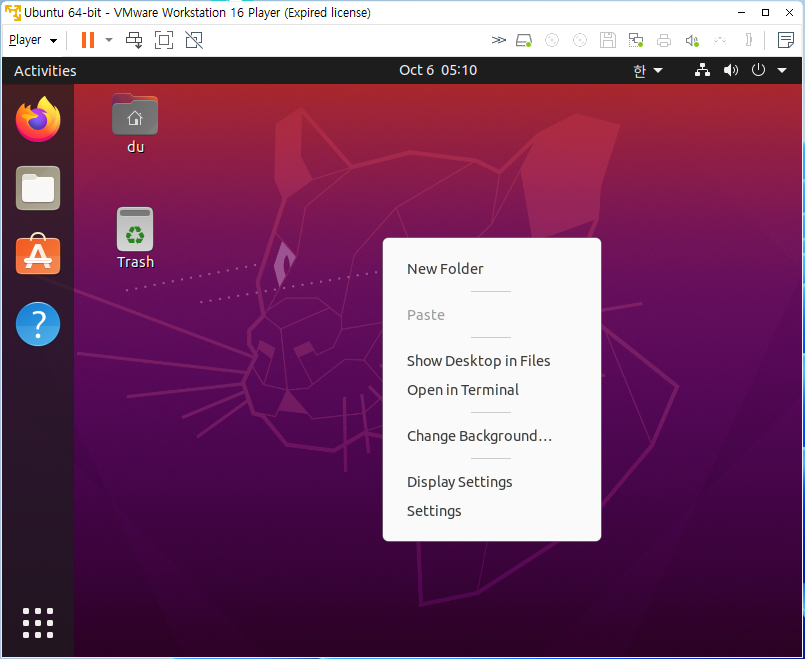Screen dimensions: 805x659
Task: Enter full screen mode in VMware
Action: pyautogui.click(x=164, y=40)
